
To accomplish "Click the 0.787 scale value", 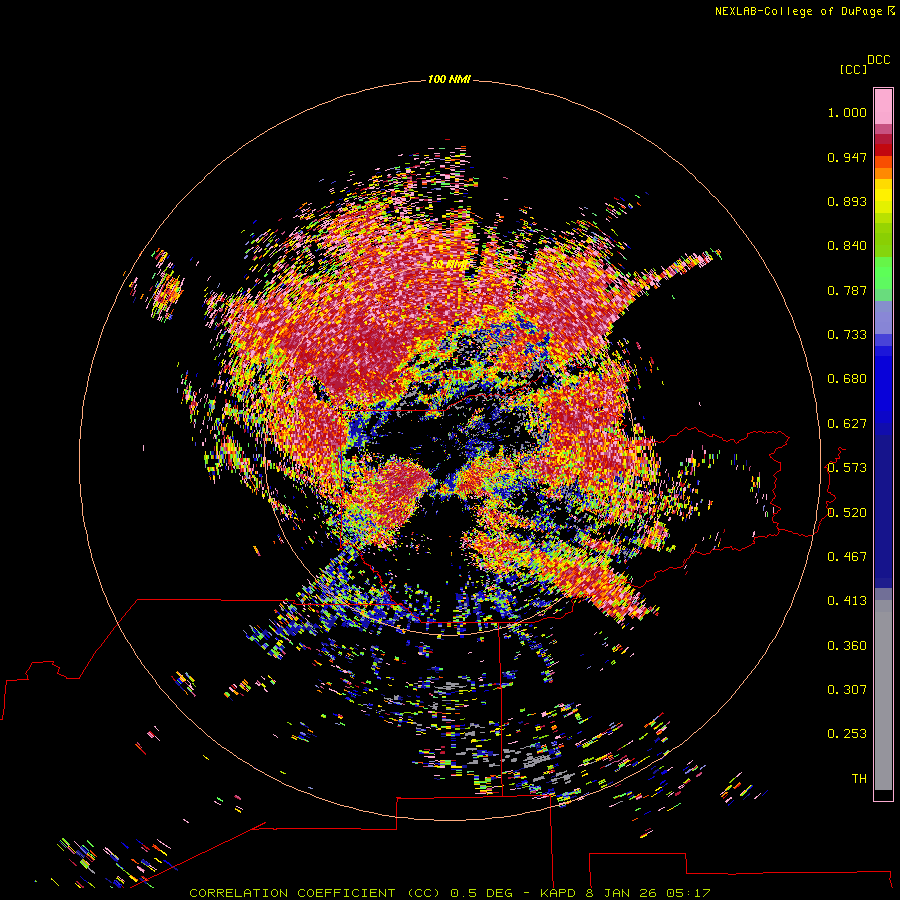I will pyautogui.click(x=847, y=290).
